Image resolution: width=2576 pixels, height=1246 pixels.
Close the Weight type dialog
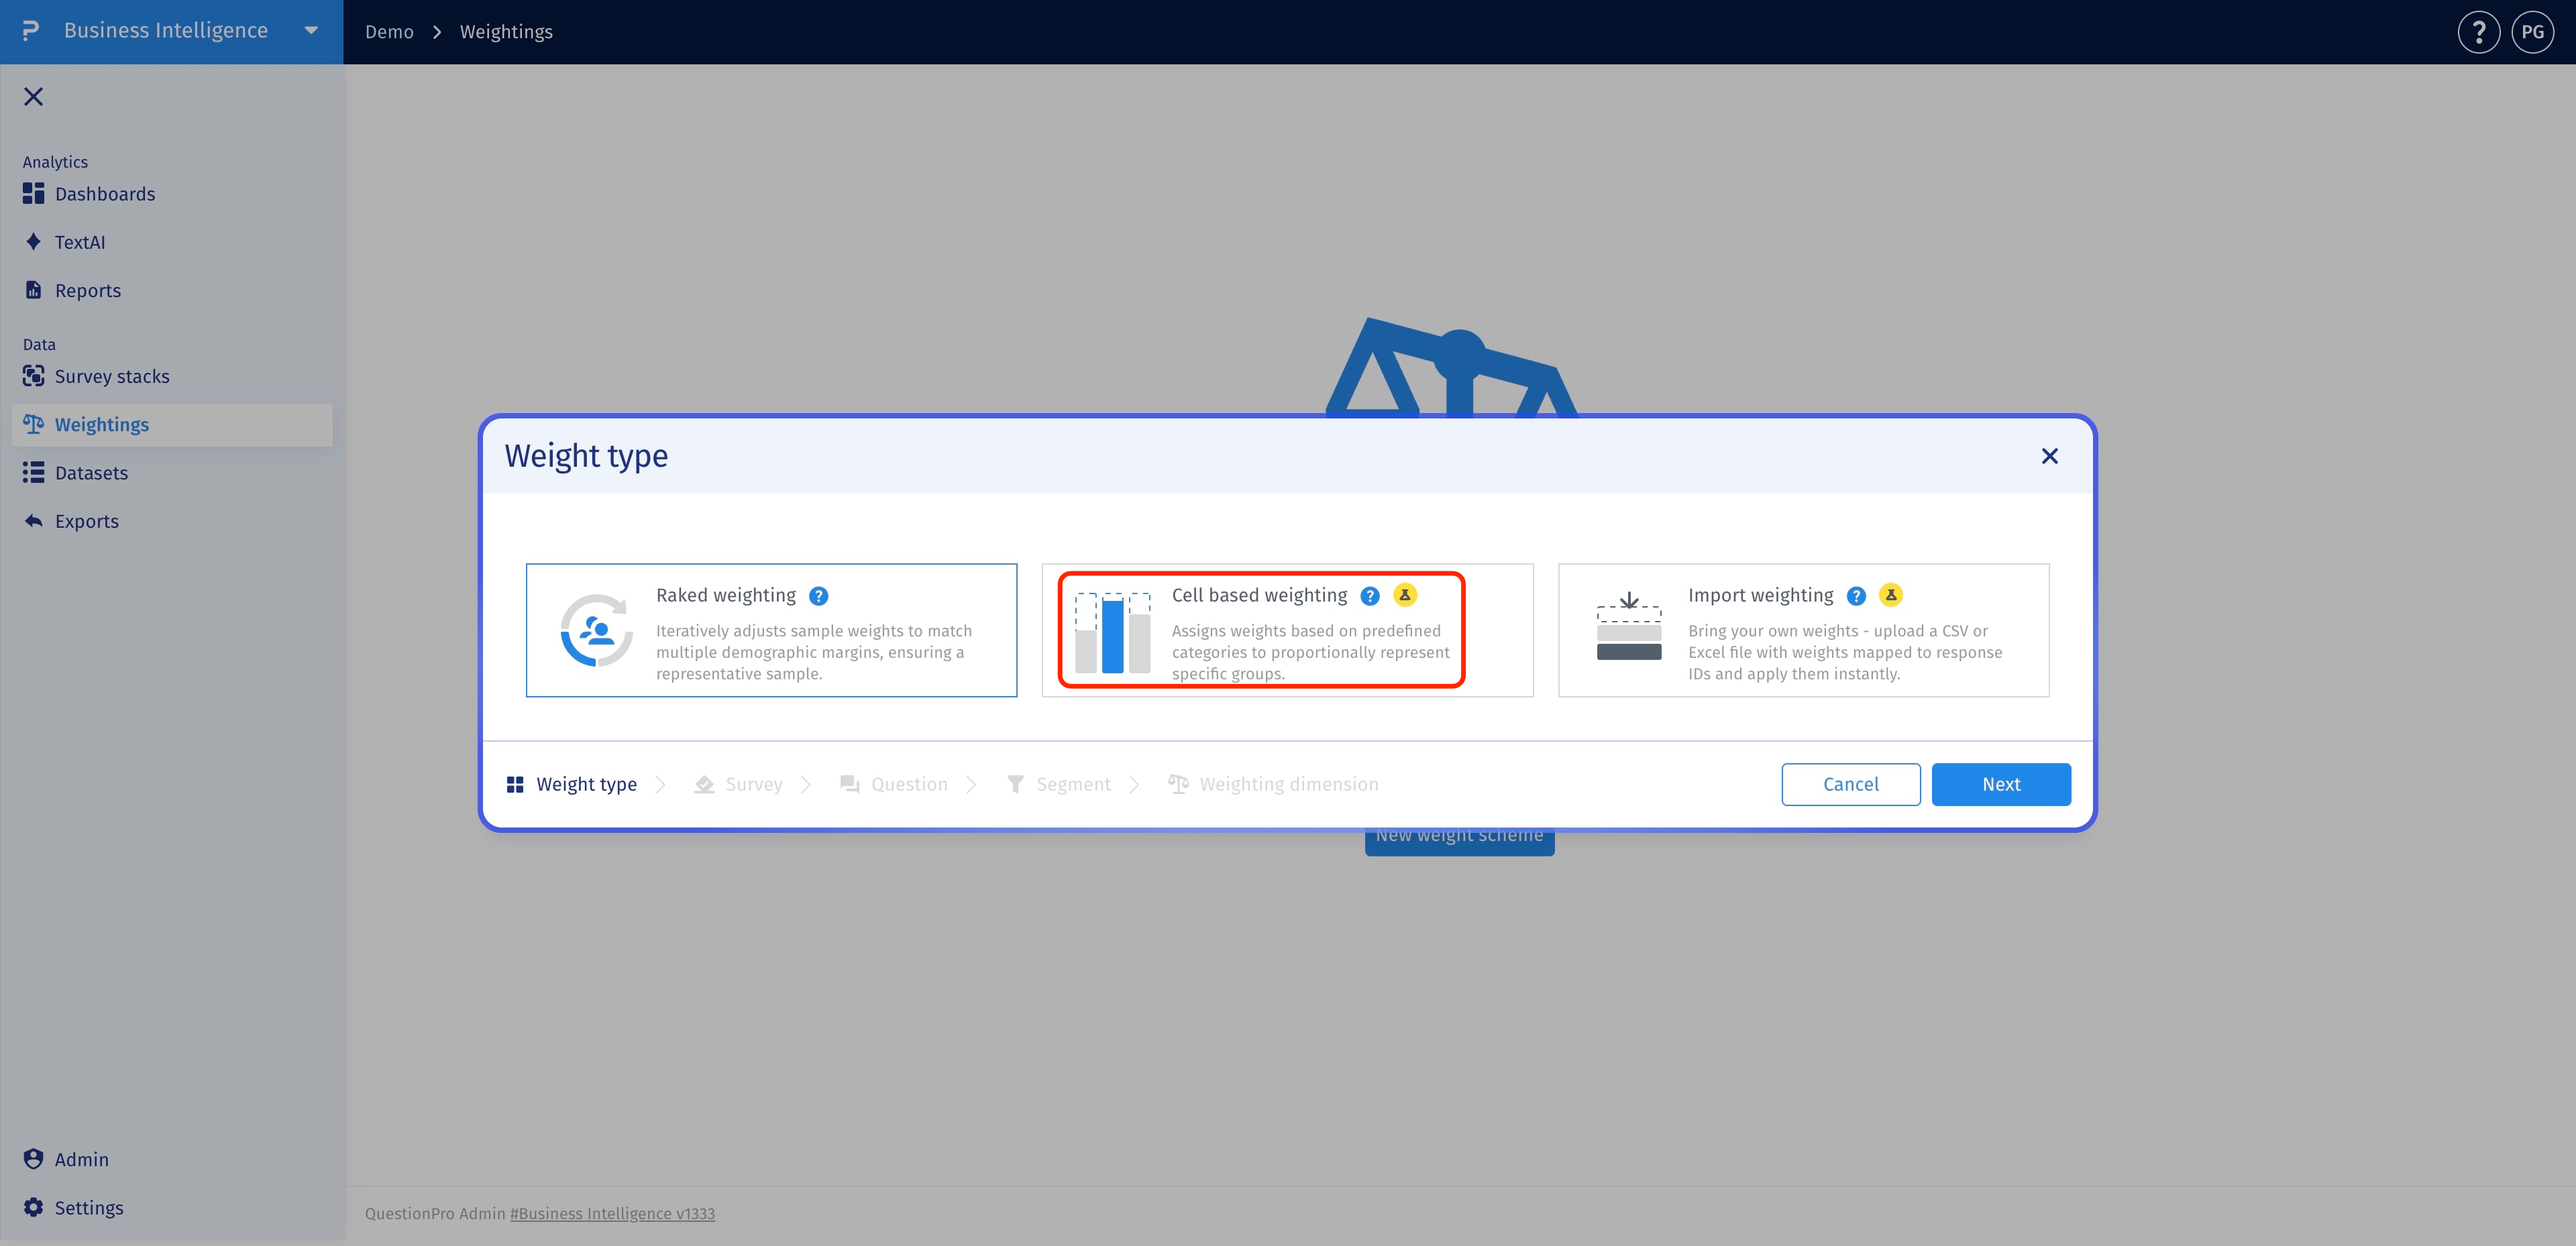(x=2049, y=456)
